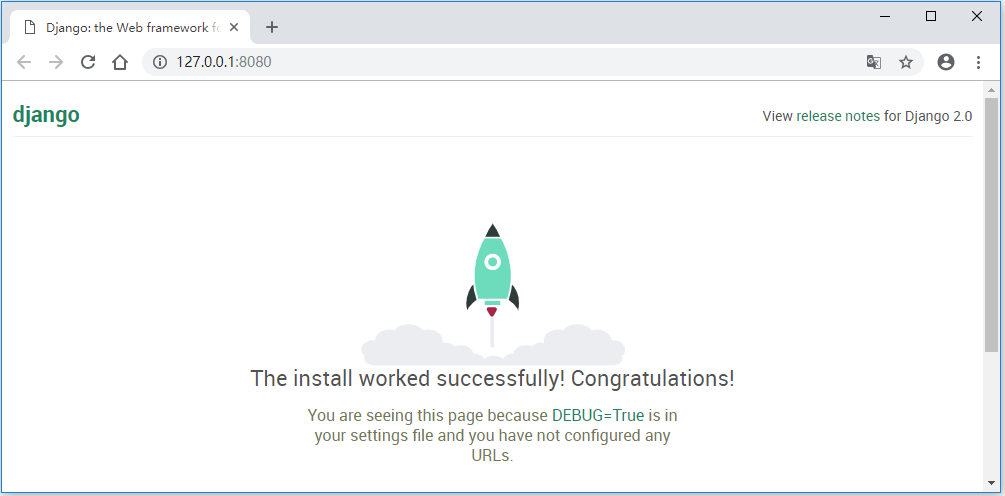The image size is (1005, 496).
Task: Click the page scrollbar thumb
Action: point(991,224)
